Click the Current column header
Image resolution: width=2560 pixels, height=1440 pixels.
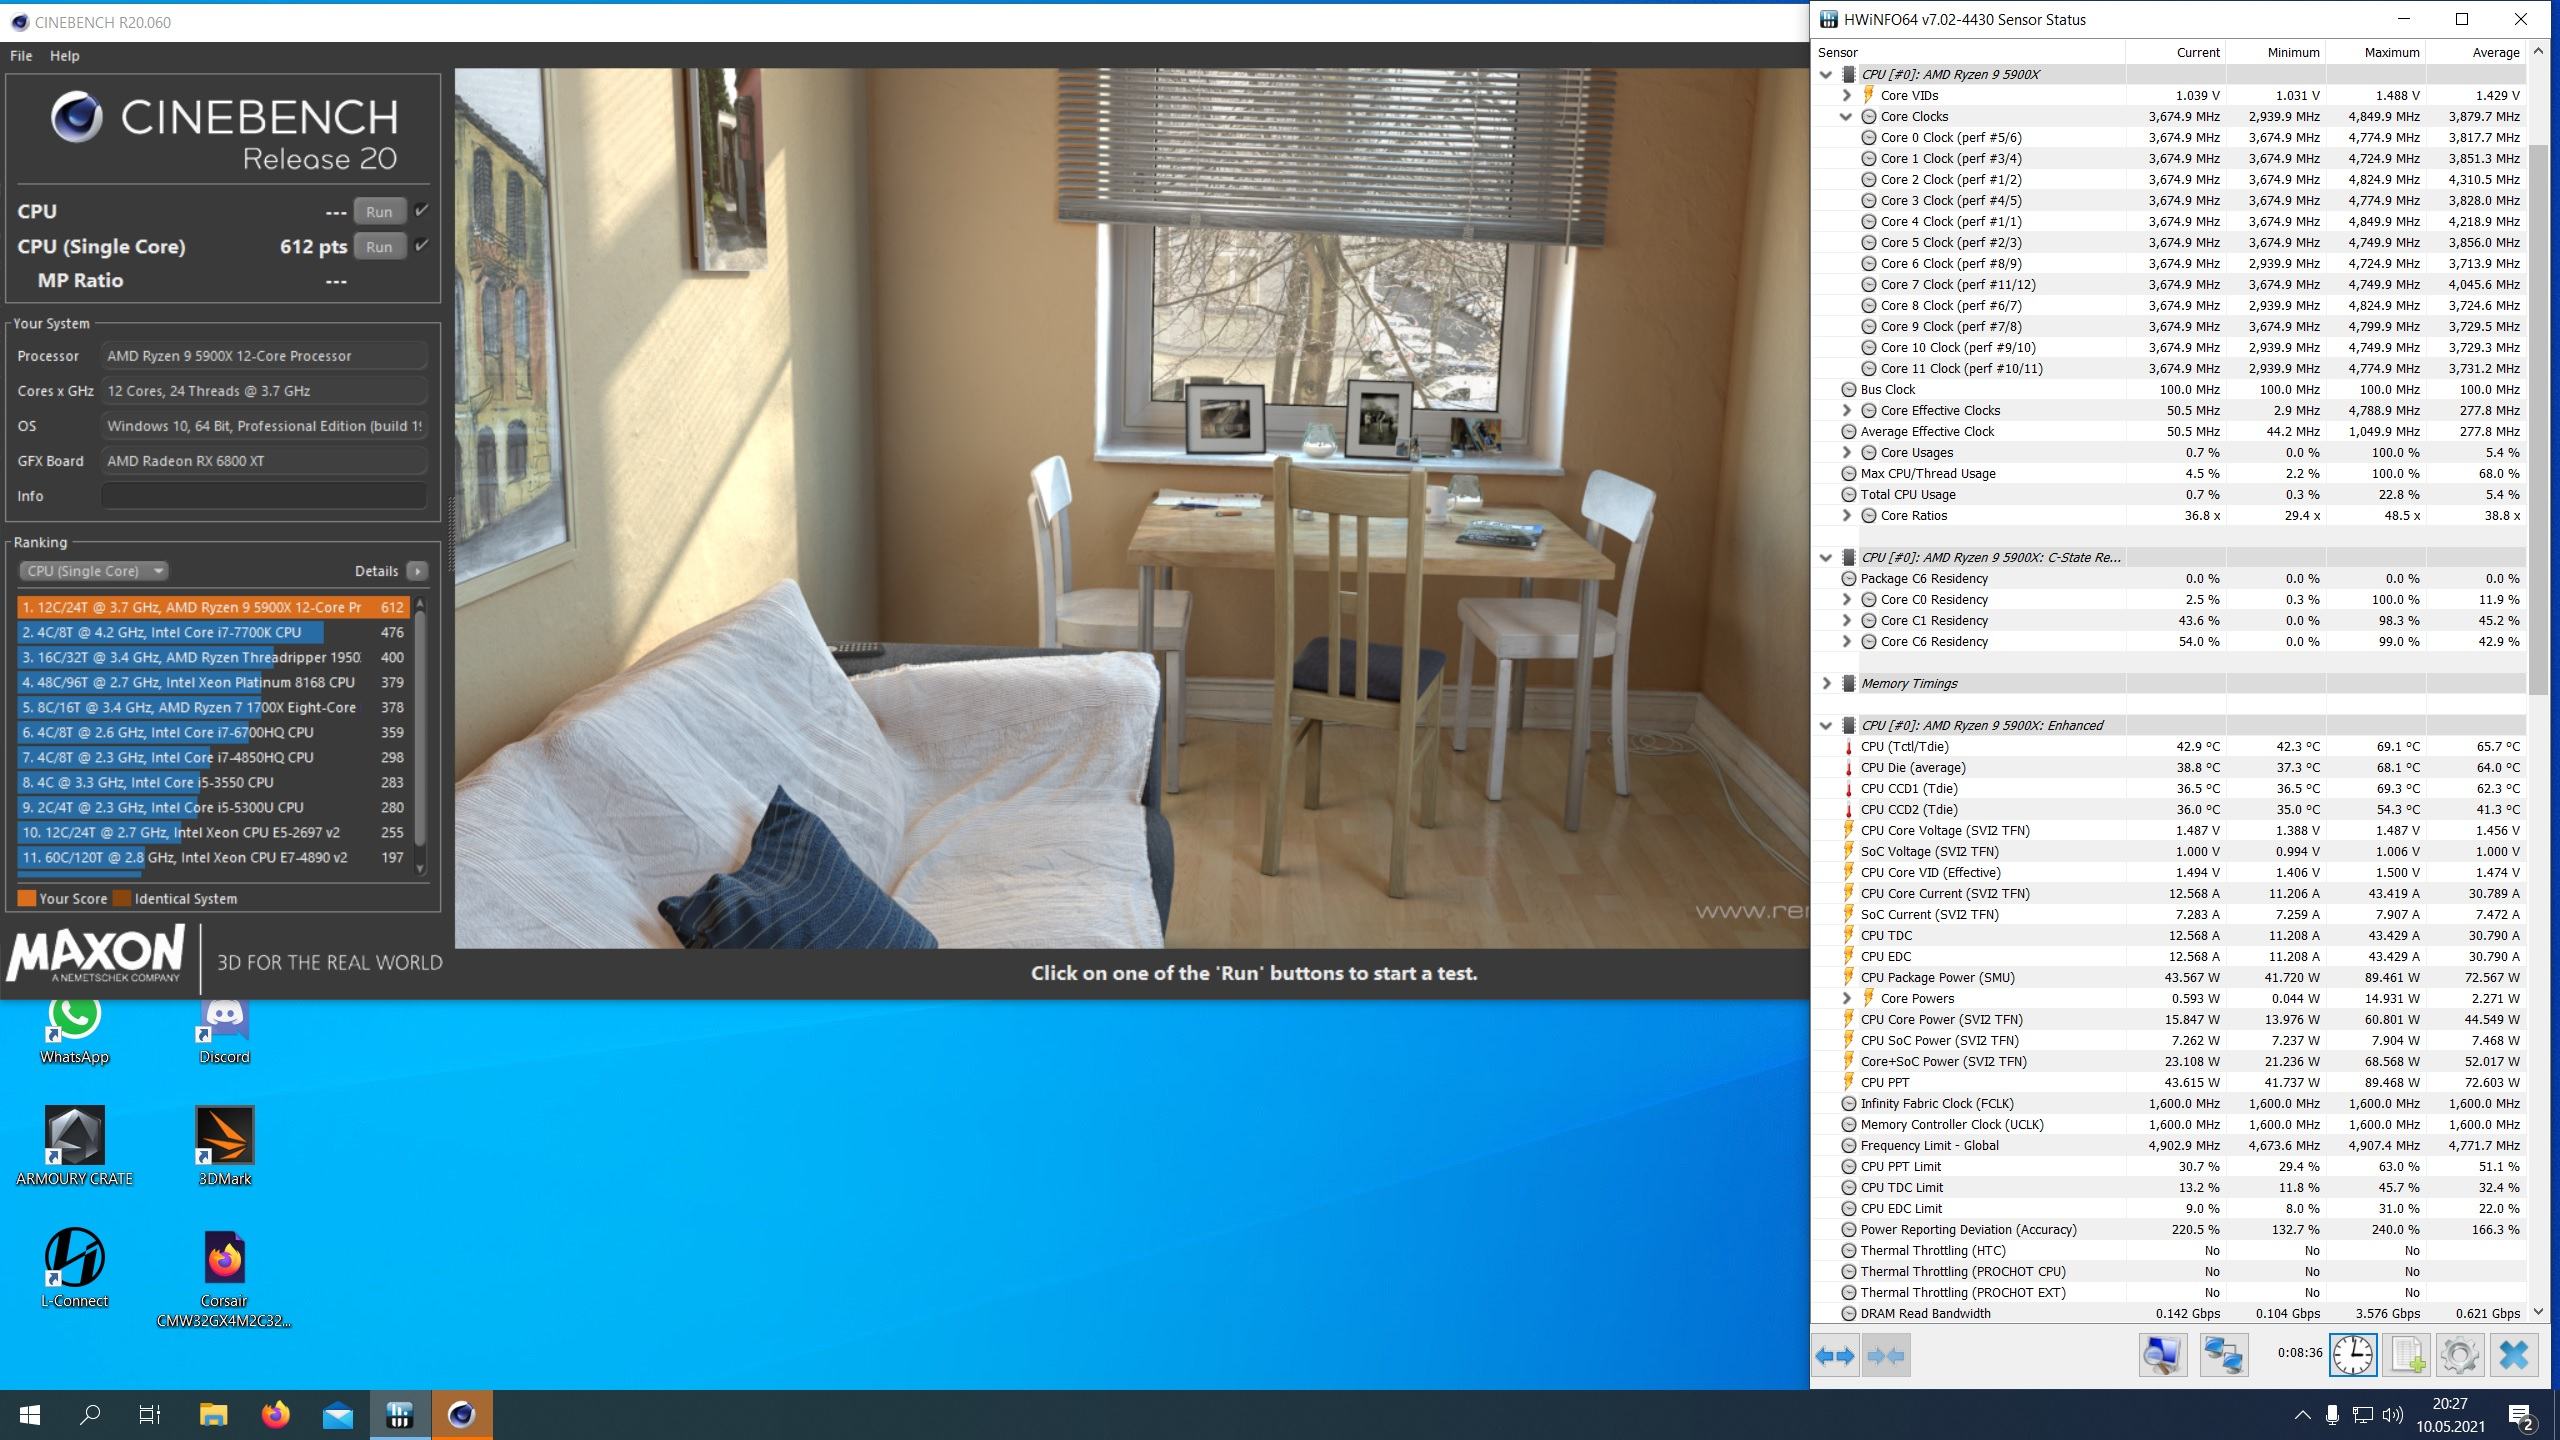tap(2176, 52)
